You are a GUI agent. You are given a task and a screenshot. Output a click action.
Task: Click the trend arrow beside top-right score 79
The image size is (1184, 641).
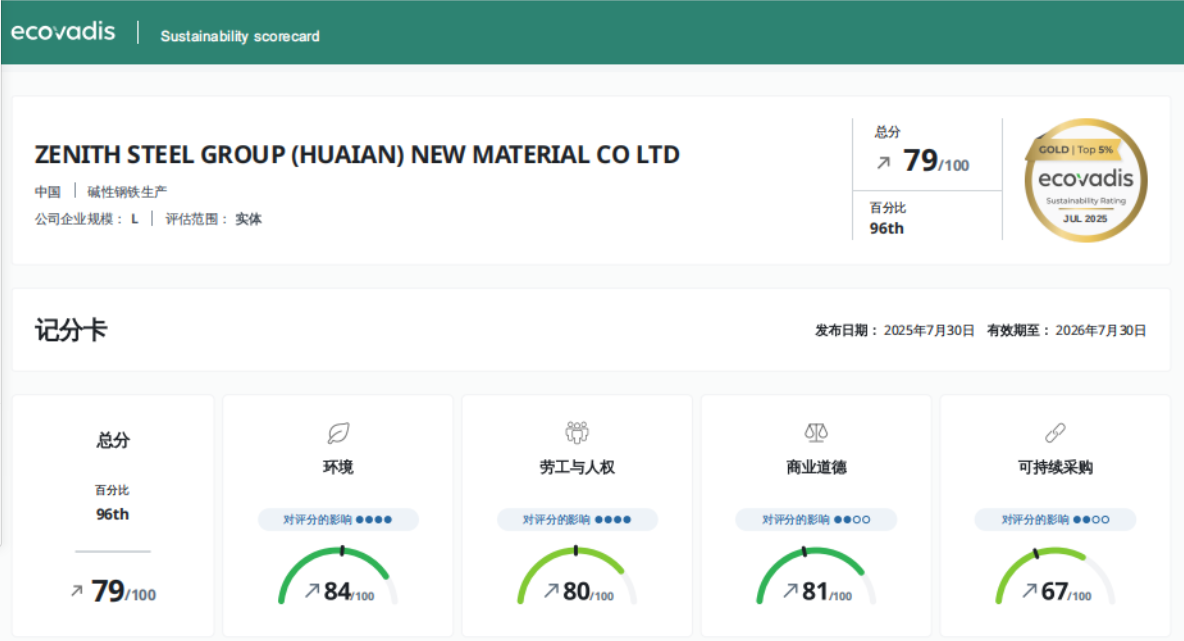883,161
